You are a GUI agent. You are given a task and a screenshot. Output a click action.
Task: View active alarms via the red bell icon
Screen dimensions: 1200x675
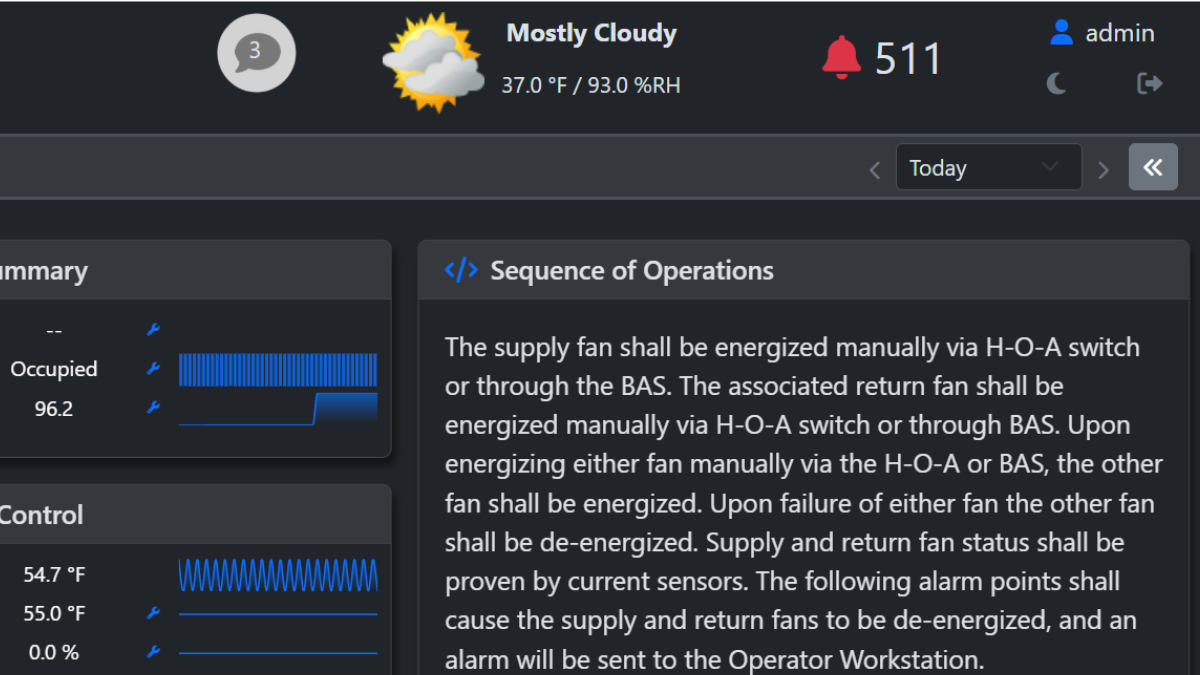(842, 57)
